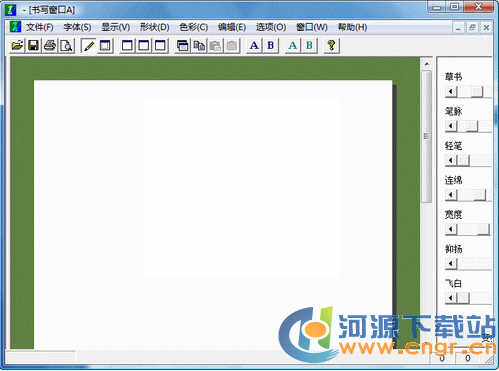Click the Copy icon in toolbar
The width and height of the screenshot is (499, 371).
(199, 45)
